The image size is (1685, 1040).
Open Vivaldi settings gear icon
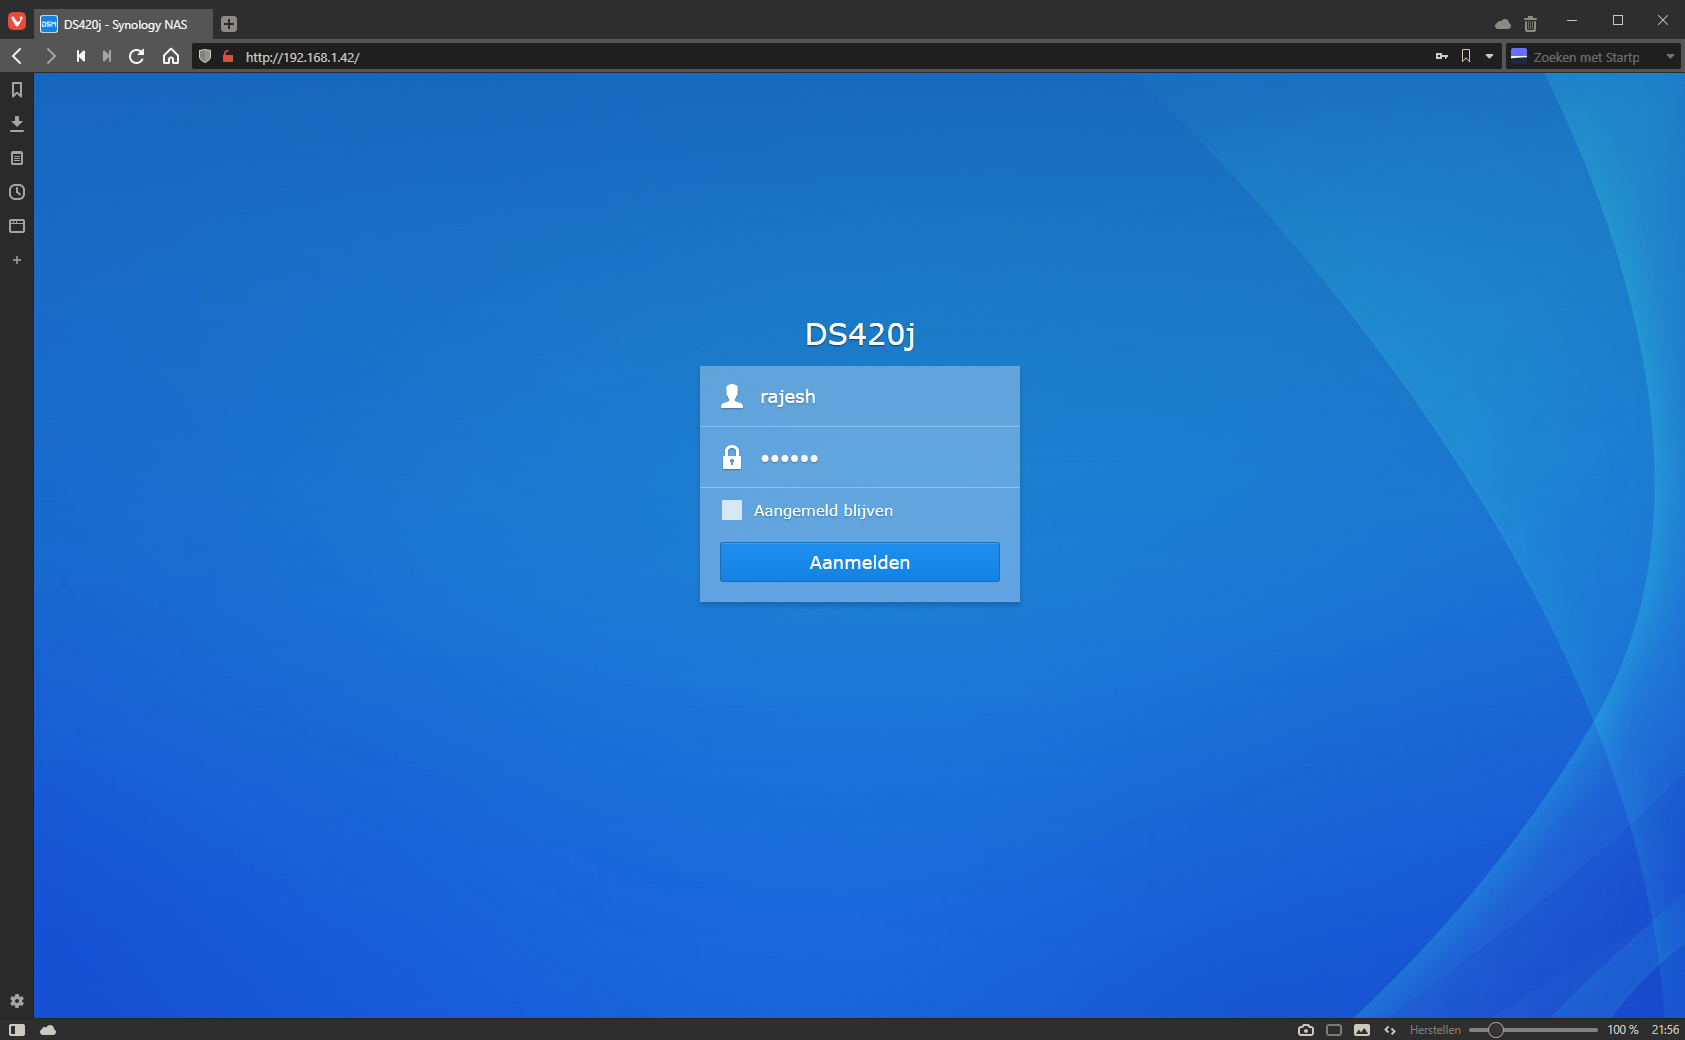(17, 1001)
